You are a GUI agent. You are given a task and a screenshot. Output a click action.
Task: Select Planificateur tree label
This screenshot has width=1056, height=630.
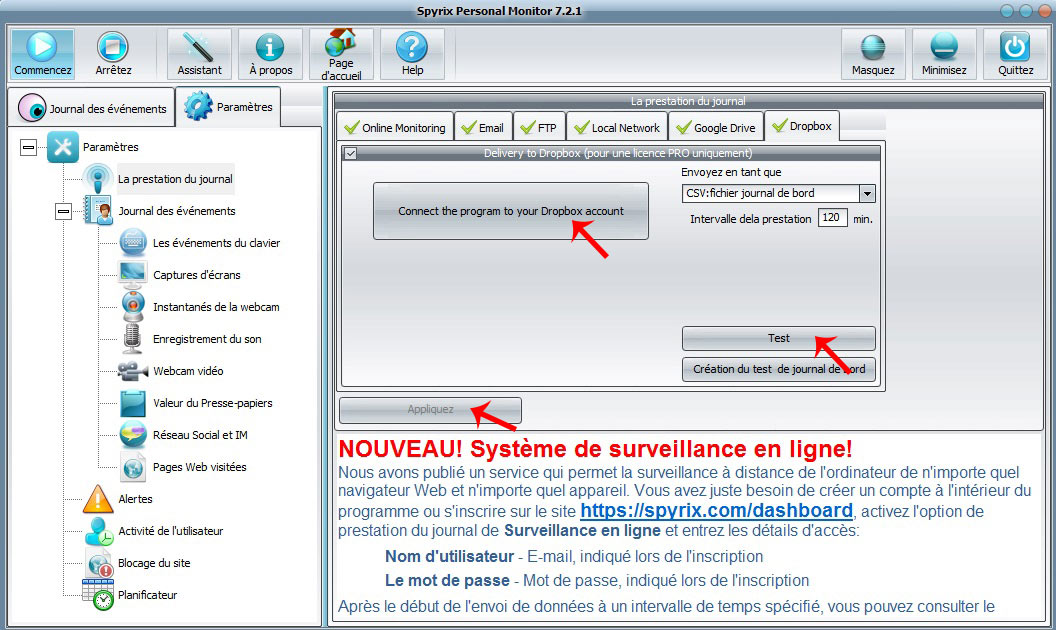pyautogui.click(x=147, y=595)
